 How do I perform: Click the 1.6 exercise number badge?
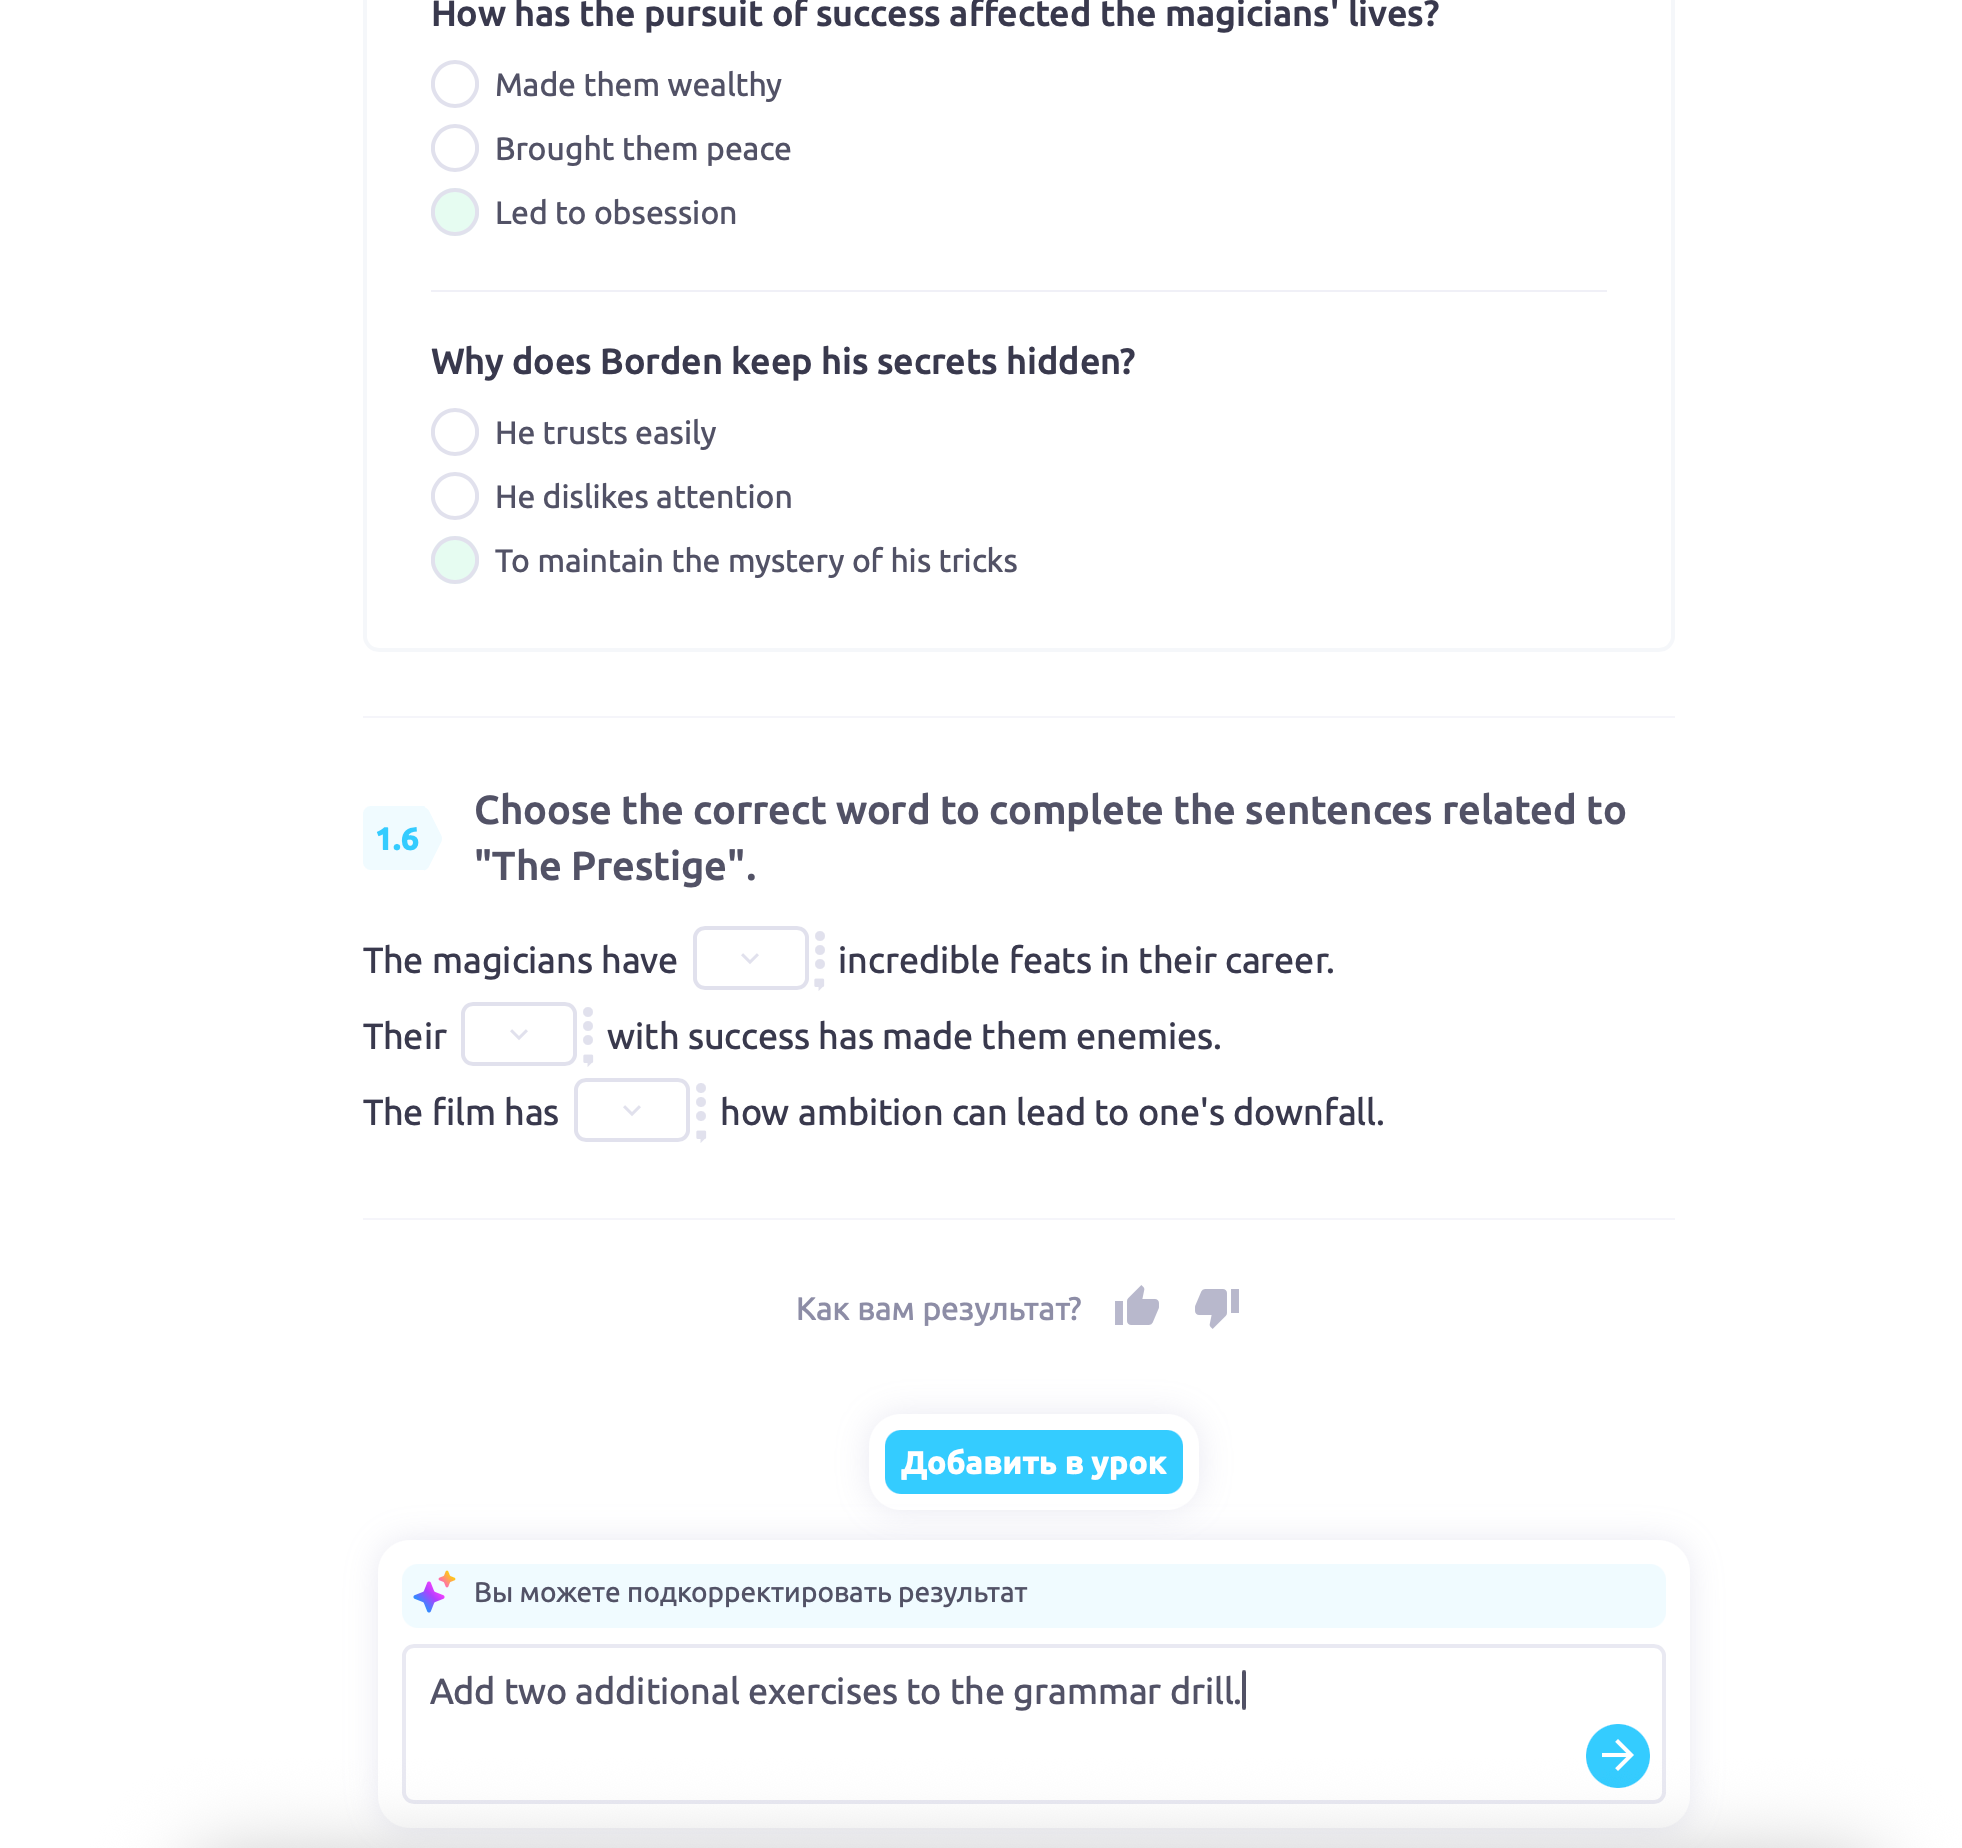[x=398, y=839]
